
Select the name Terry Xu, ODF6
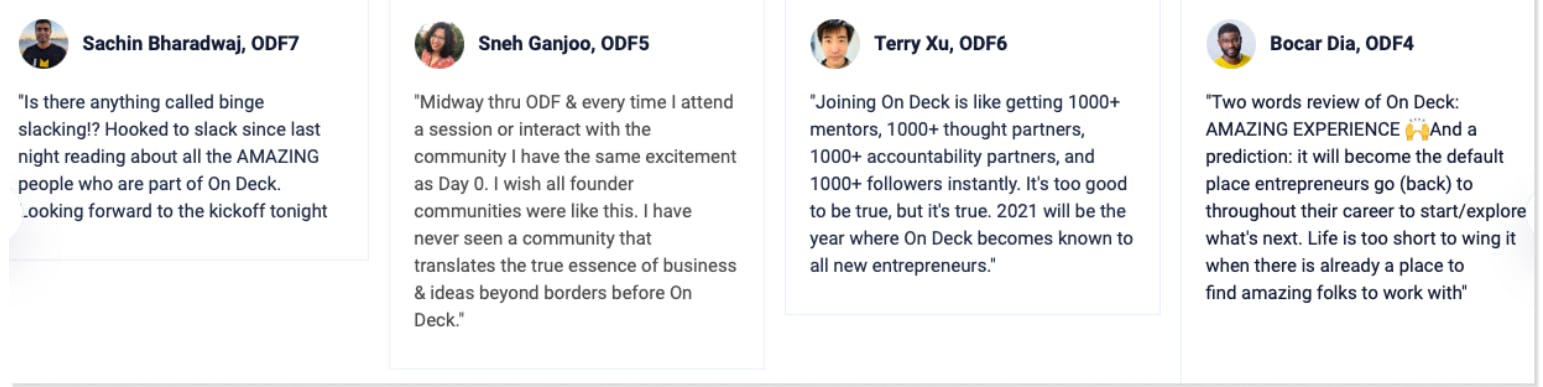click(x=940, y=44)
